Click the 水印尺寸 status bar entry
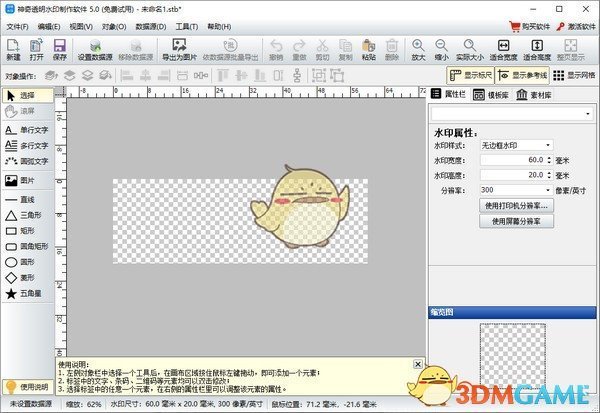The width and height of the screenshot is (600, 413). [186, 404]
